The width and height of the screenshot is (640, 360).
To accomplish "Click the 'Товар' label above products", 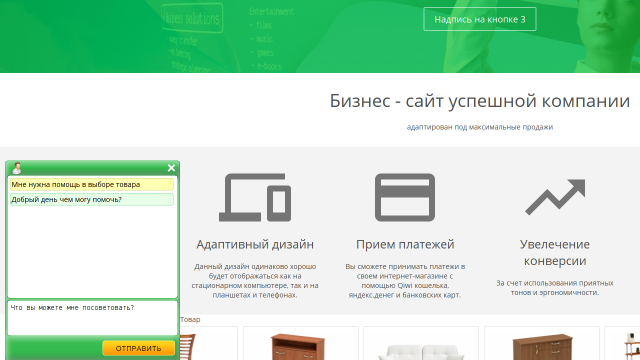I will 190,320.
